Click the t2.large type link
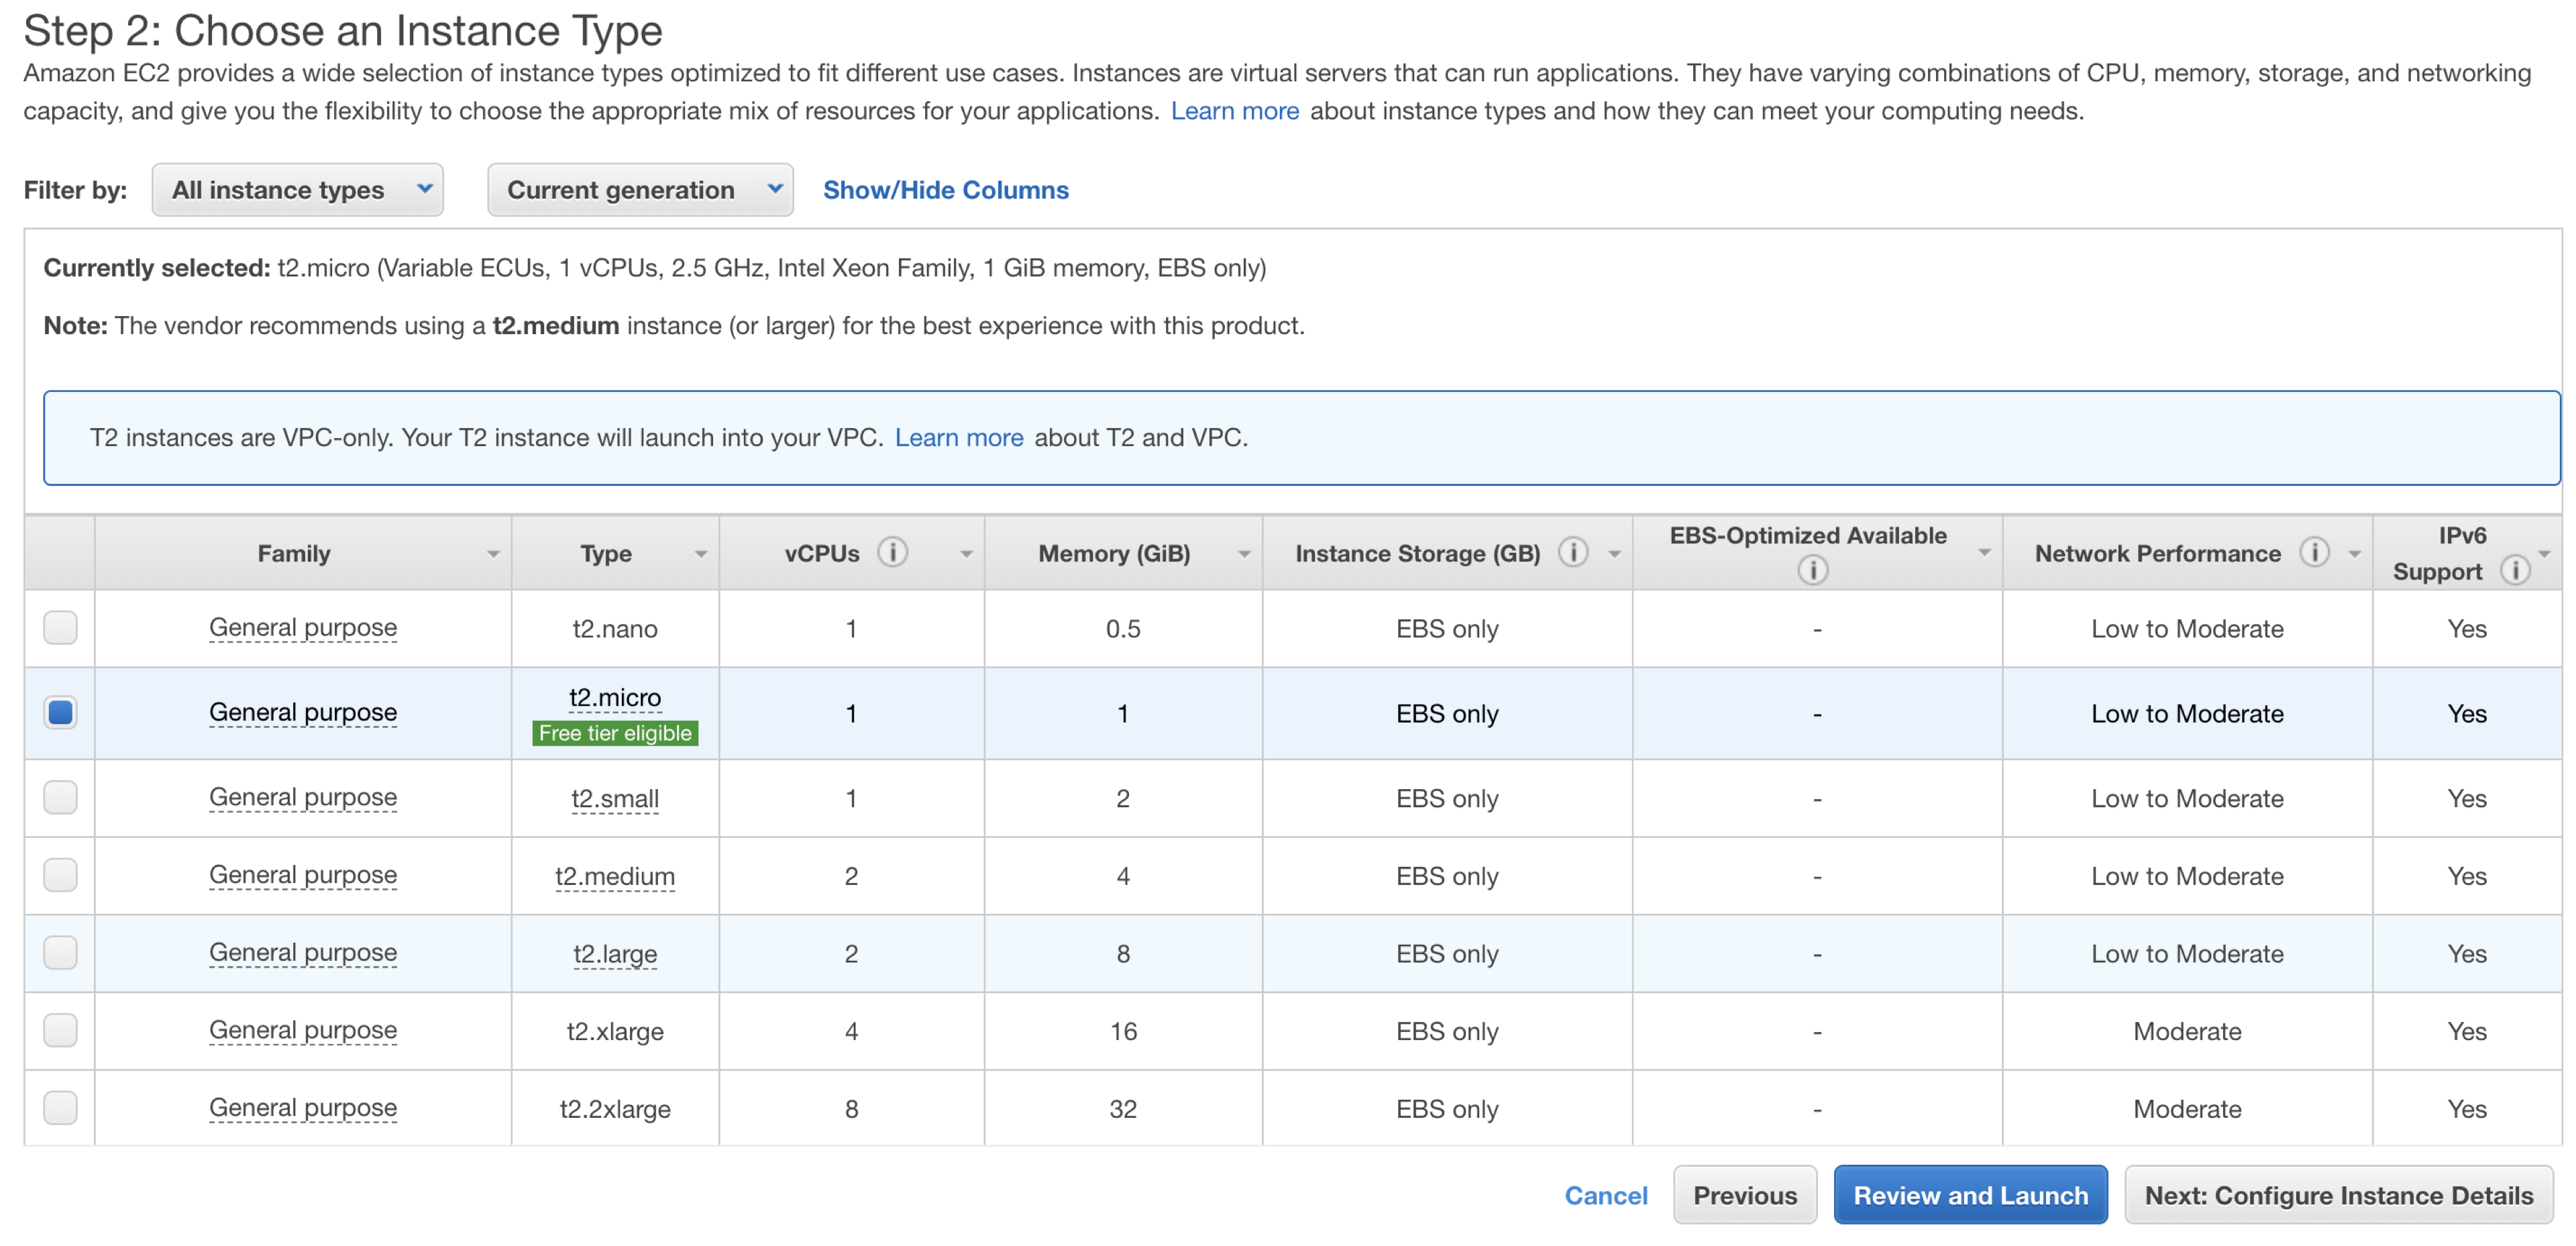The width and height of the screenshot is (2576, 1246). 614,954
